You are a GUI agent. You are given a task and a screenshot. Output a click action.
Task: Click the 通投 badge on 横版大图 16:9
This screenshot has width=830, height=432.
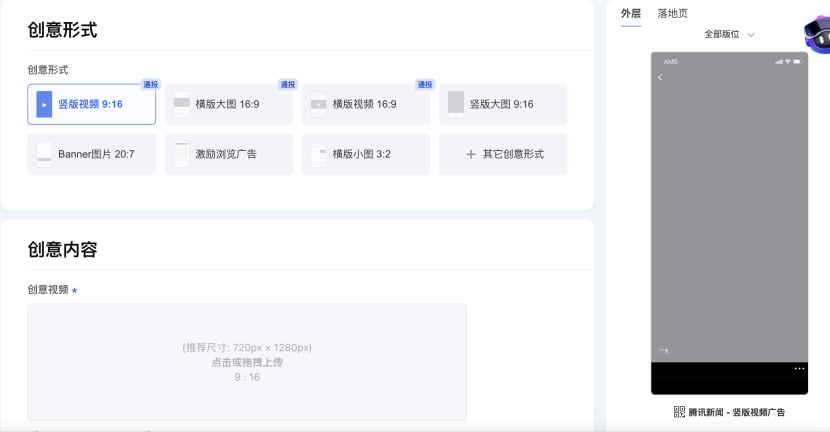click(x=288, y=85)
